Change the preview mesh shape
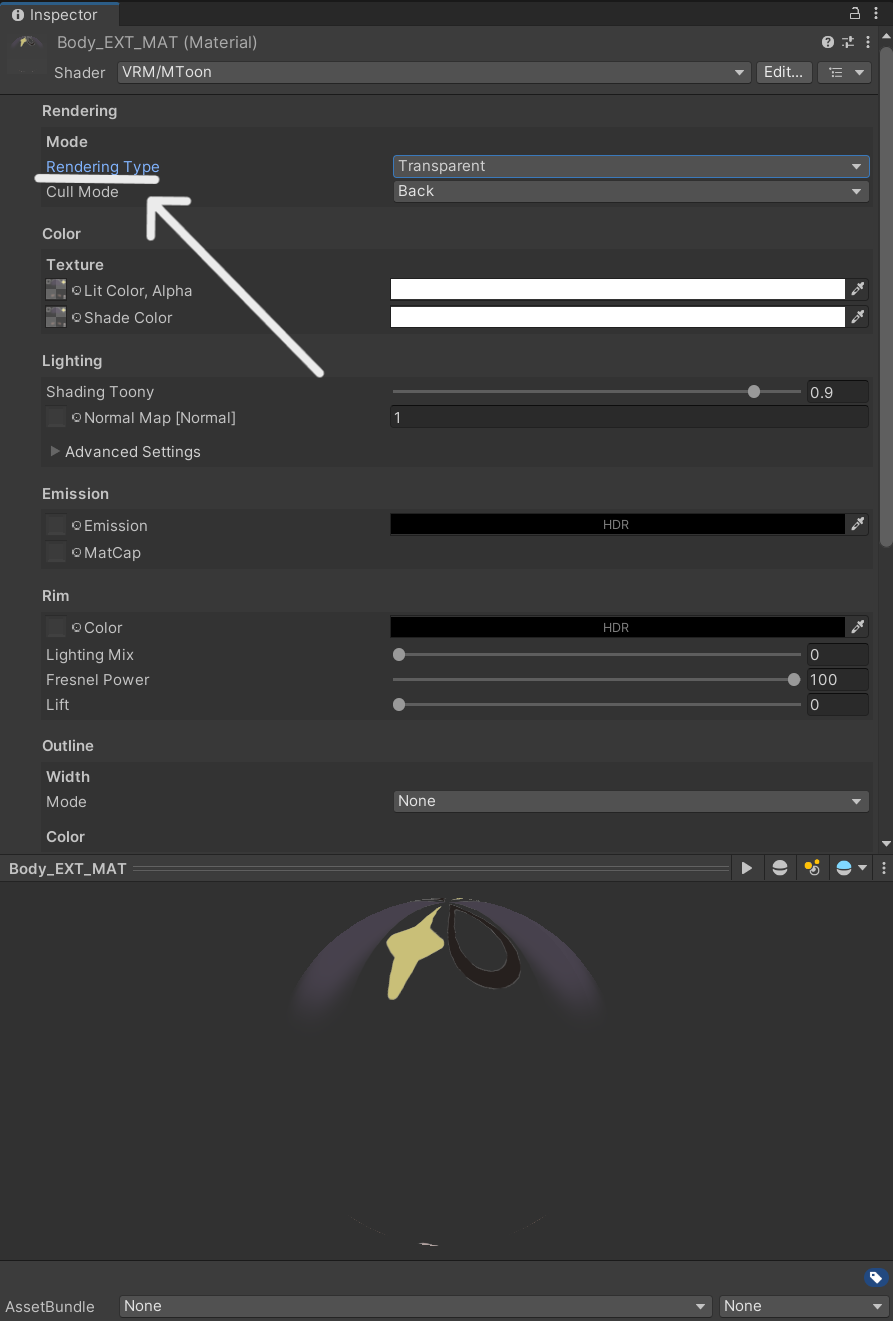This screenshot has height=1321, width=893. click(x=780, y=868)
